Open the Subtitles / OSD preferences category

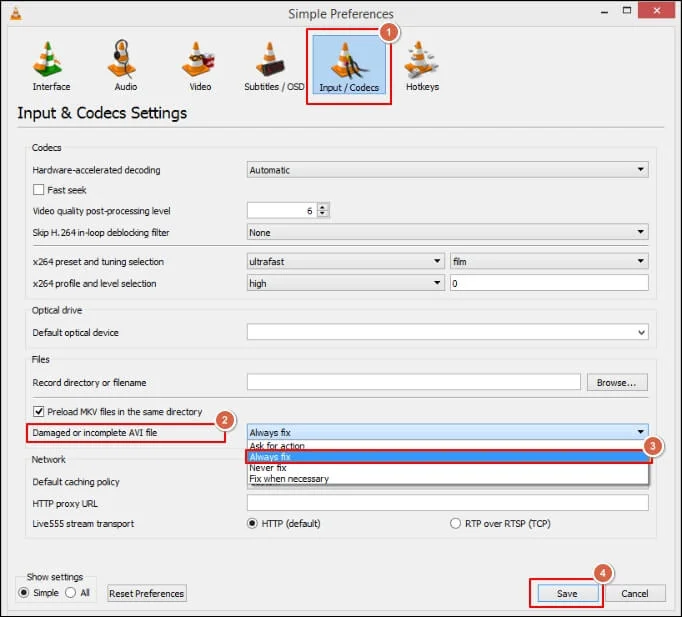pos(274,66)
